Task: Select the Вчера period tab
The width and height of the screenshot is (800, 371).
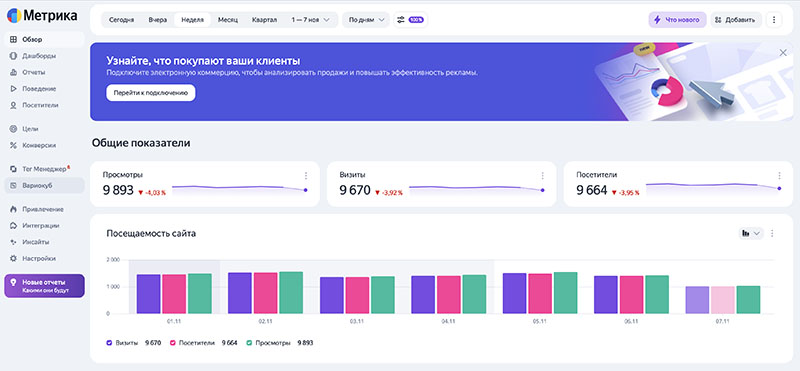Action: pyautogui.click(x=158, y=20)
